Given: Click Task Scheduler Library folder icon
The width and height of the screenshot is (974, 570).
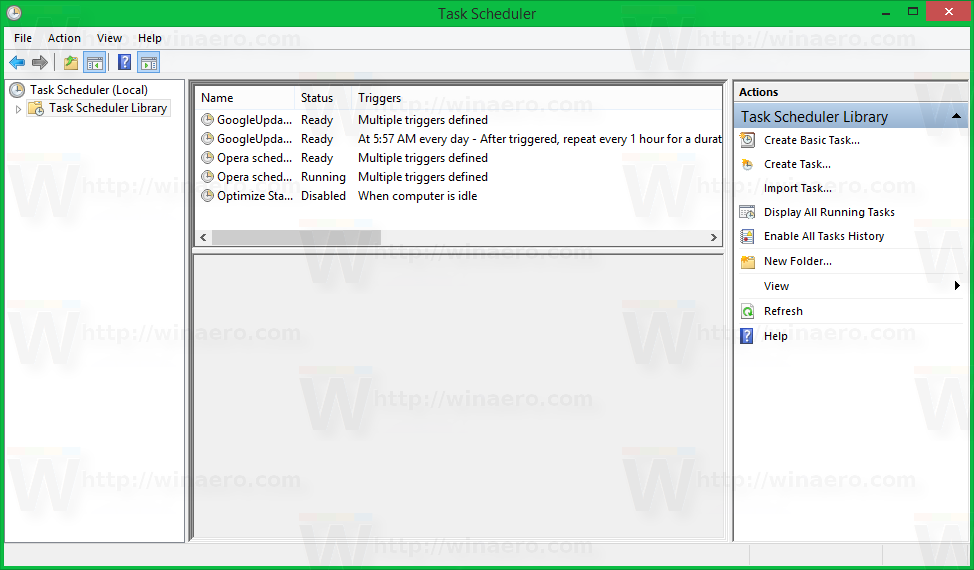Looking at the screenshot, I should 37,108.
